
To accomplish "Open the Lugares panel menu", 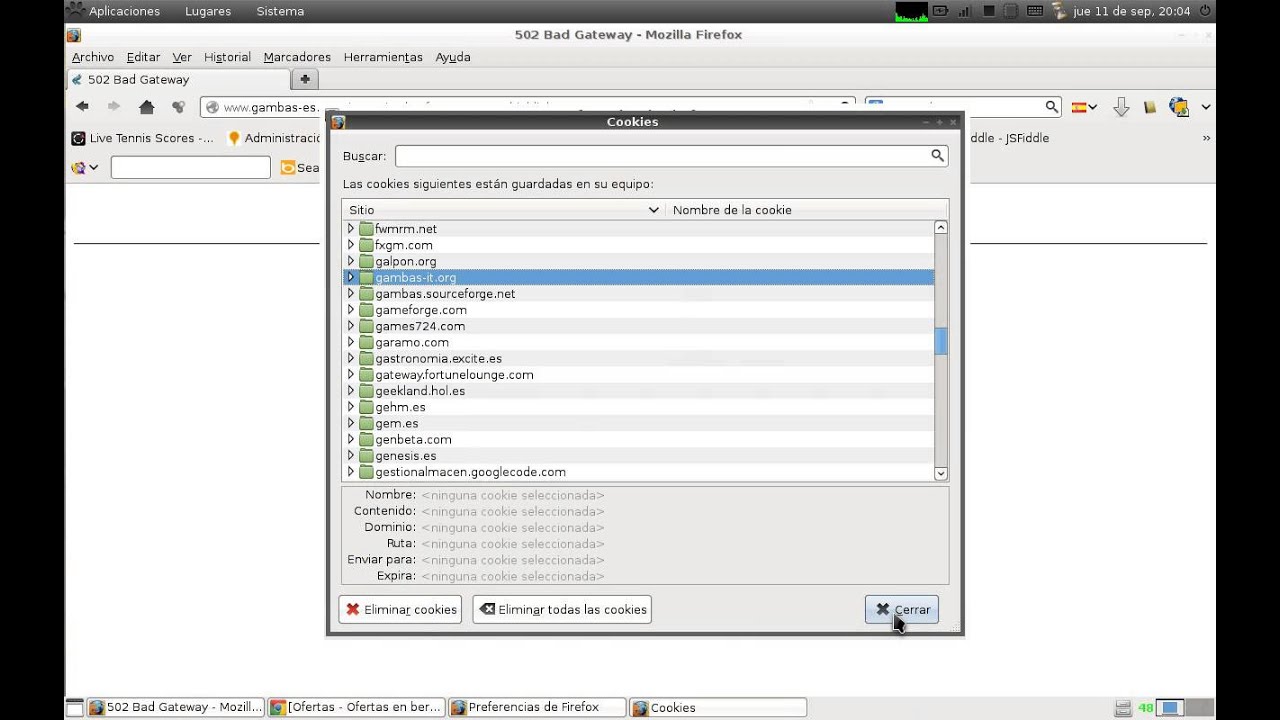I will tap(208, 11).
